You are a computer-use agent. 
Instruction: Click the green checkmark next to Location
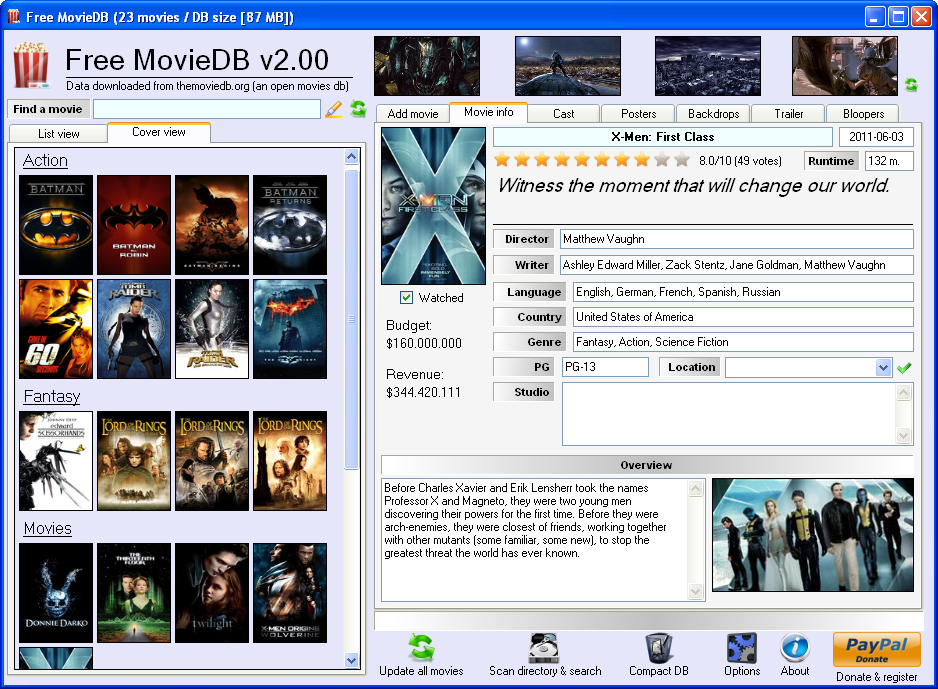(x=904, y=368)
